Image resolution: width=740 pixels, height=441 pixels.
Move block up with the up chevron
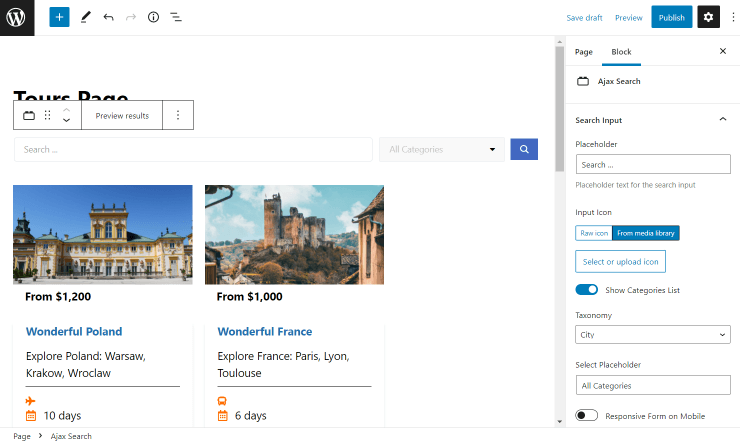pyautogui.click(x=67, y=110)
